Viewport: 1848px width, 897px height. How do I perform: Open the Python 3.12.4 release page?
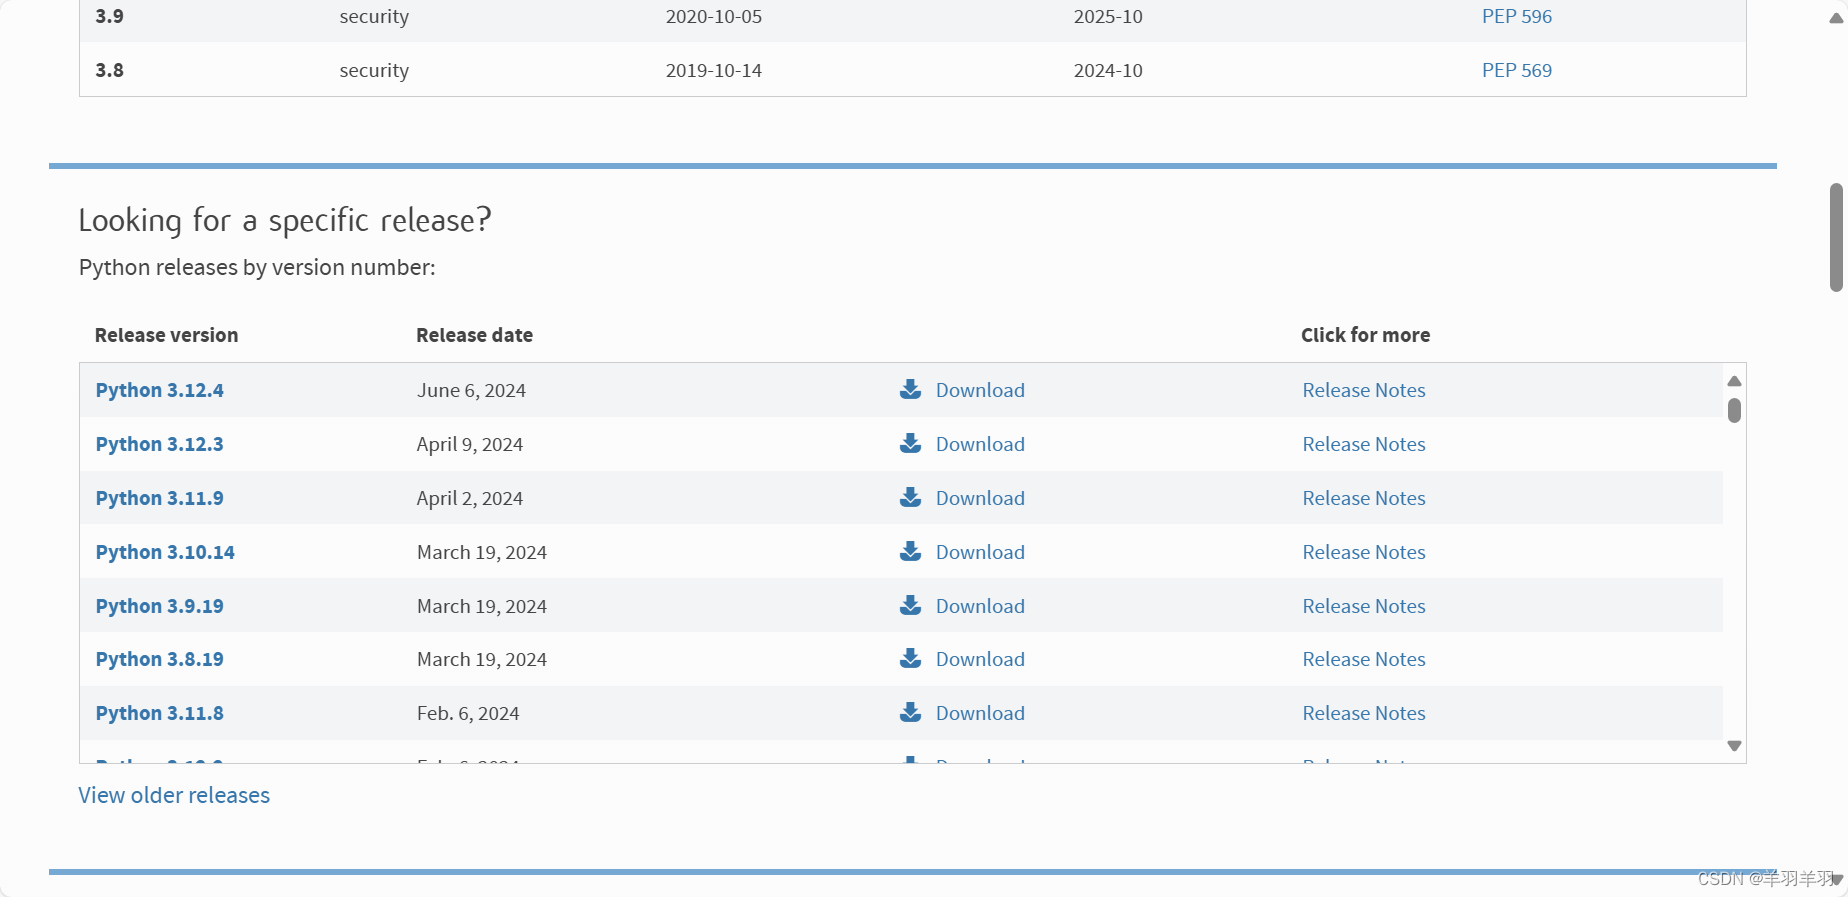[159, 390]
